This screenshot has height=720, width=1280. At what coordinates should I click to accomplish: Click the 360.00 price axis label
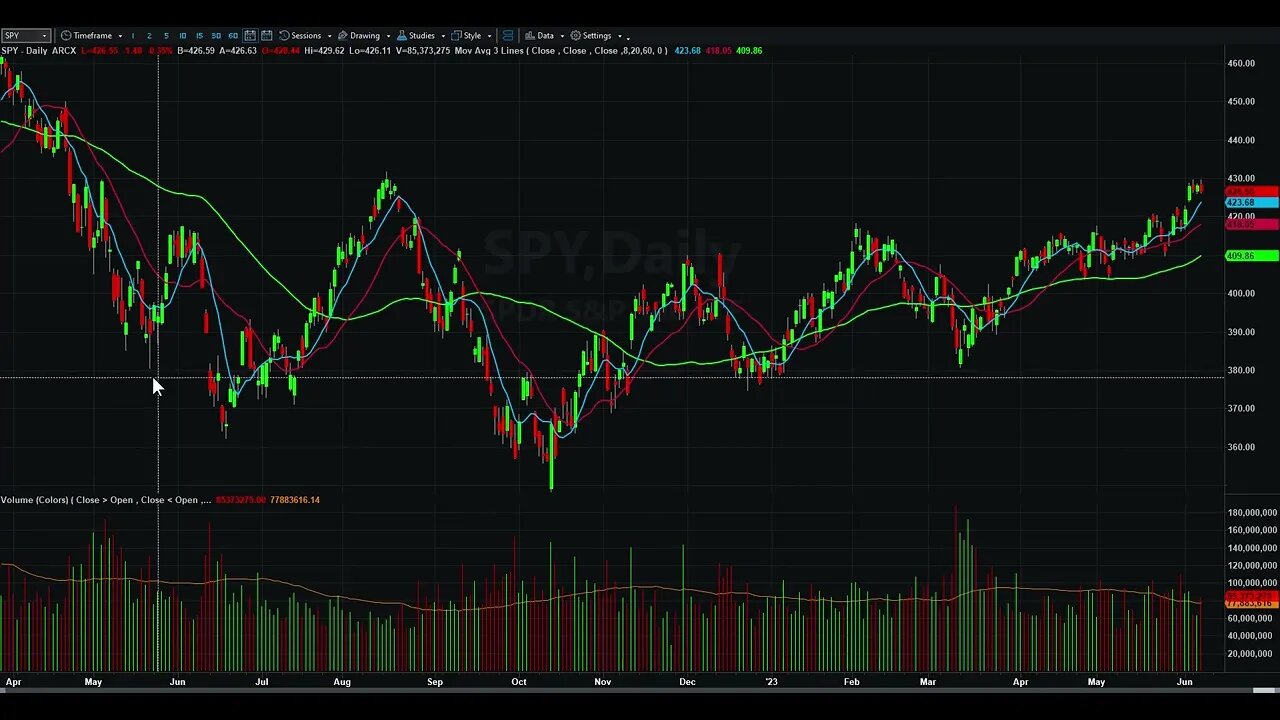pyautogui.click(x=1241, y=447)
